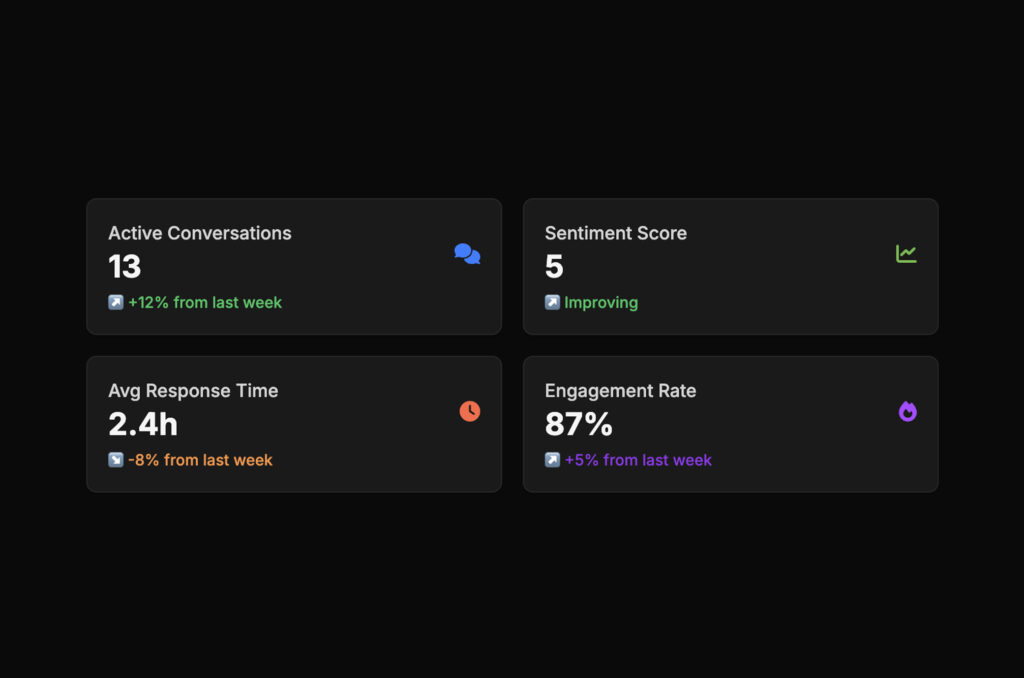Select the Avg Response Time title
The height and width of the screenshot is (678, 1024).
coord(193,391)
